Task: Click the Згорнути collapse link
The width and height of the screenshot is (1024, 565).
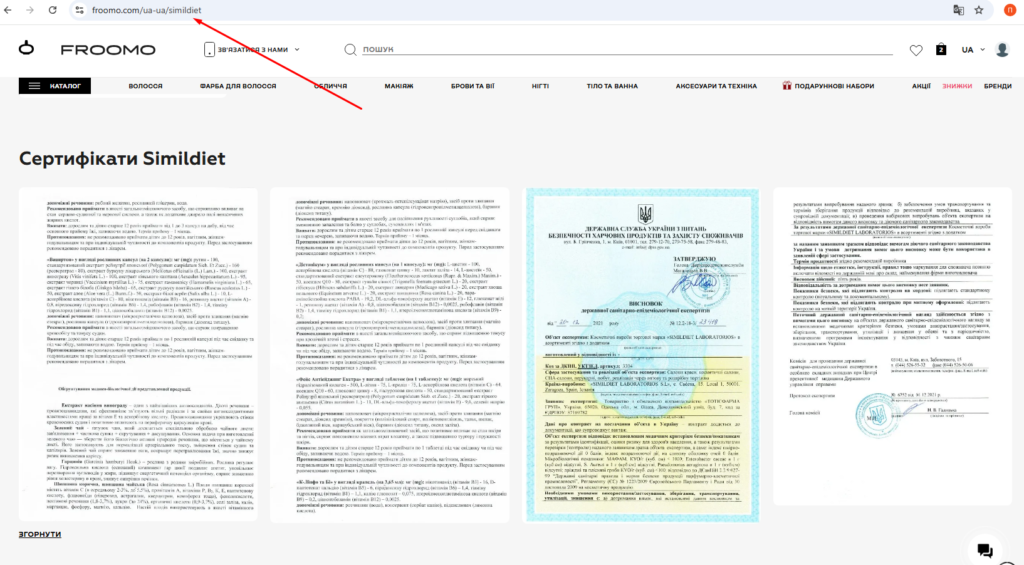Action: click(x=41, y=535)
